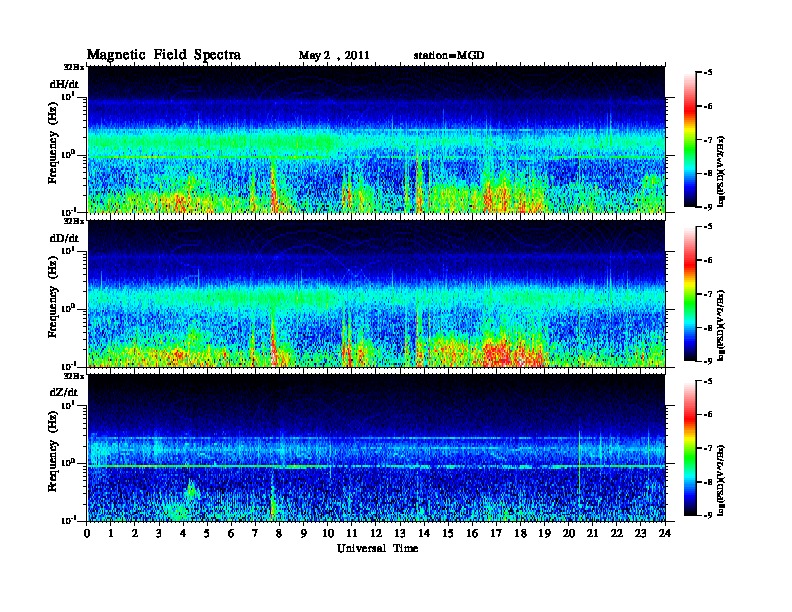Click the dH/dt color scale bar
Screen dimensions: 792x612
(690, 140)
